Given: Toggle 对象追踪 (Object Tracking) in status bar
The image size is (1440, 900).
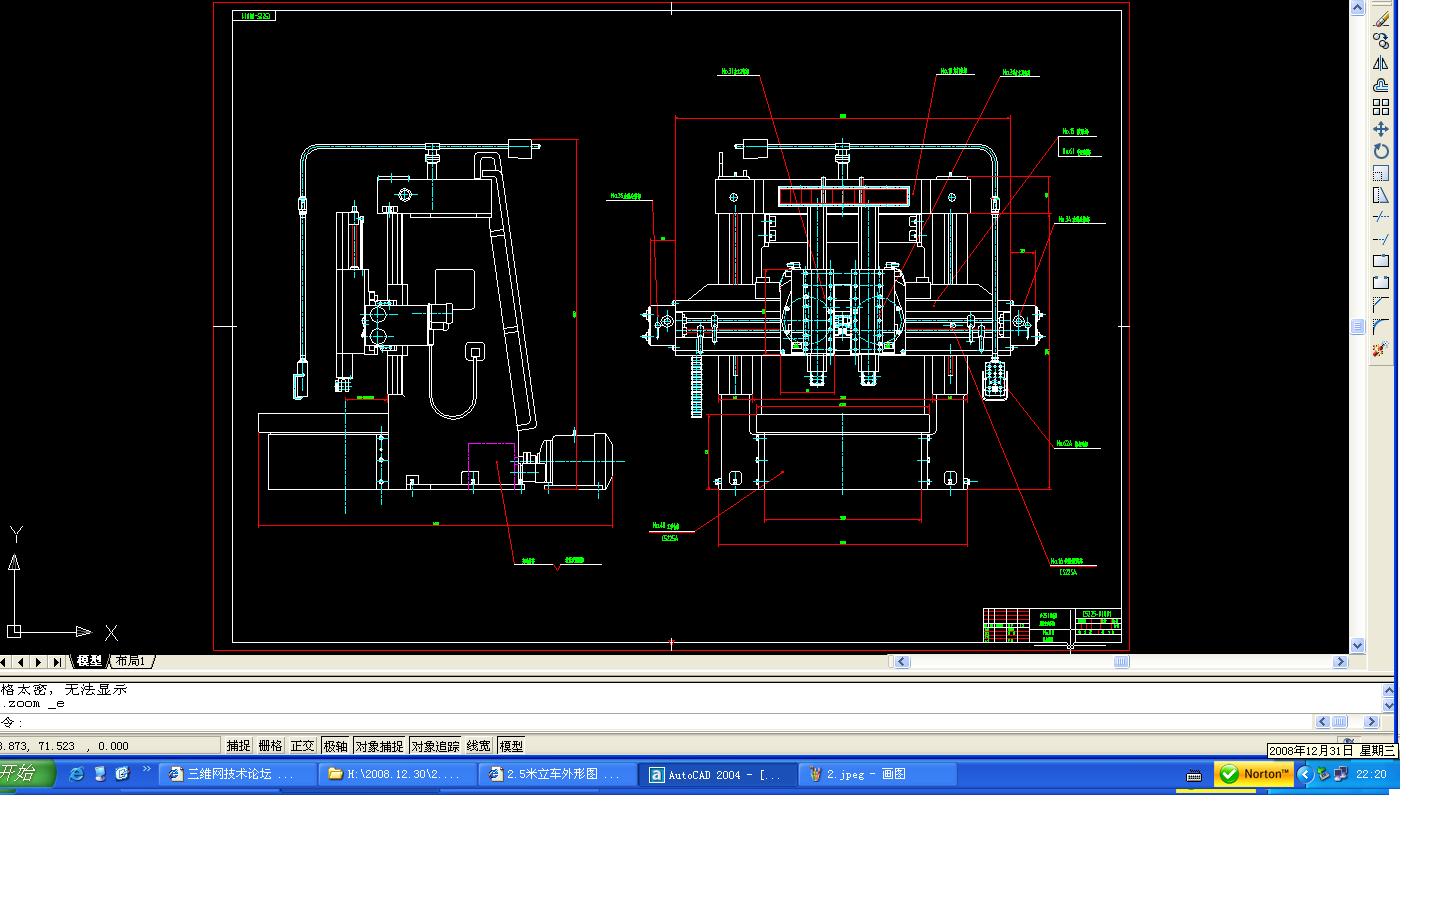Looking at the screenshot, I should tap(435, 746).
